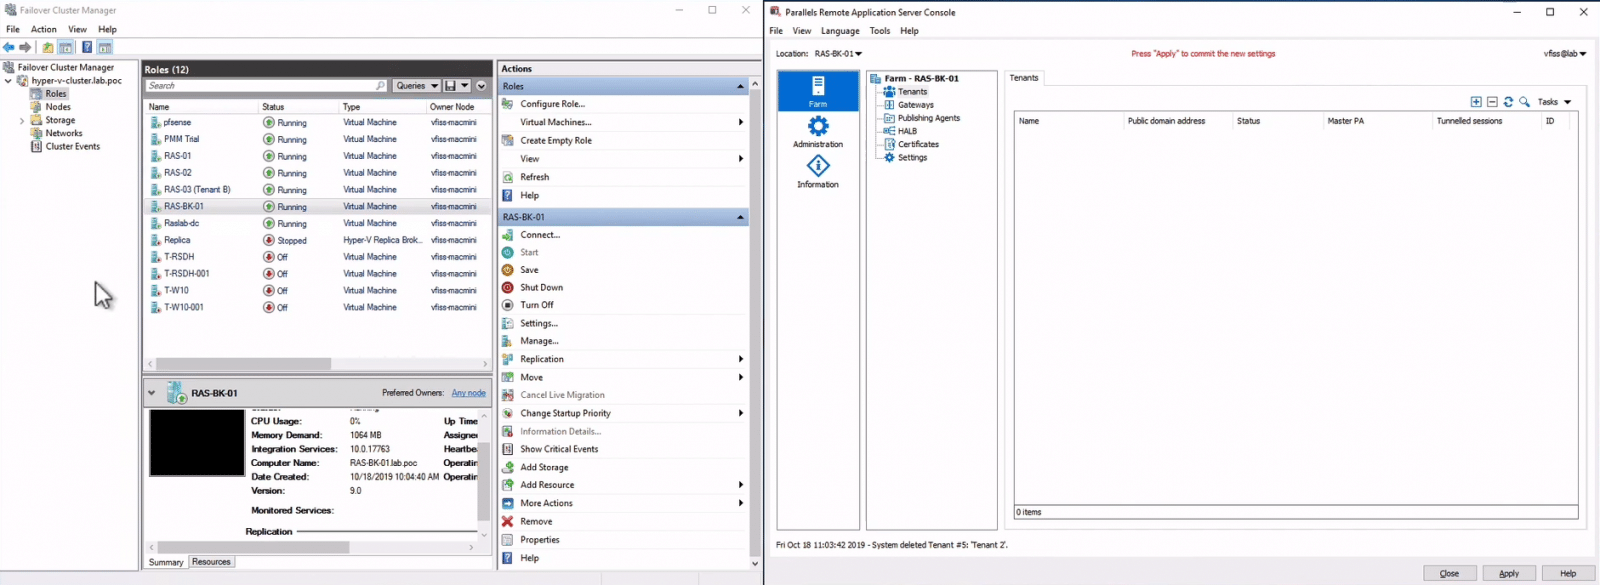Select Publishing Agents in the Farm tree
Viewport: 1600px width, 585px height.
tap(929, 118)
